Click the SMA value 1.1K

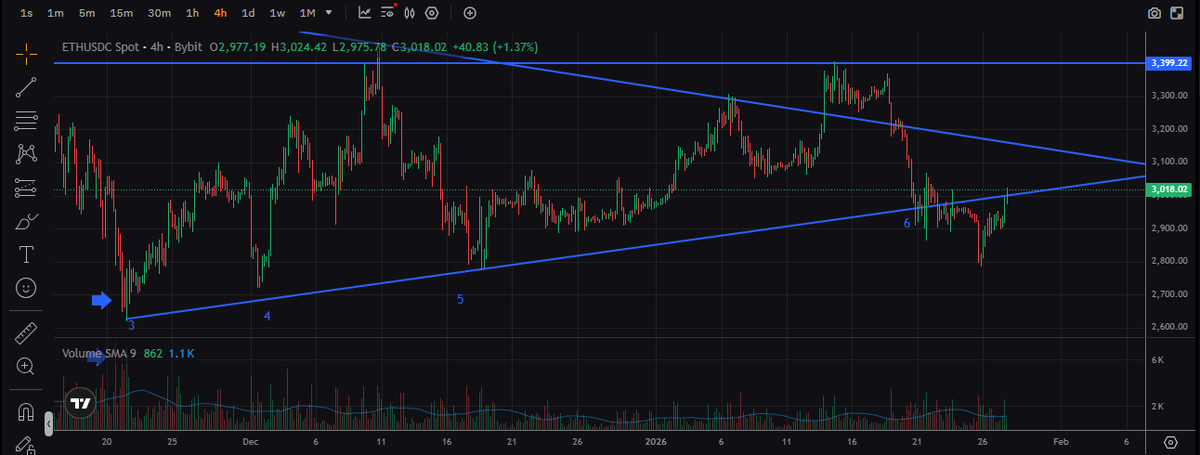[x=181, y=354]
